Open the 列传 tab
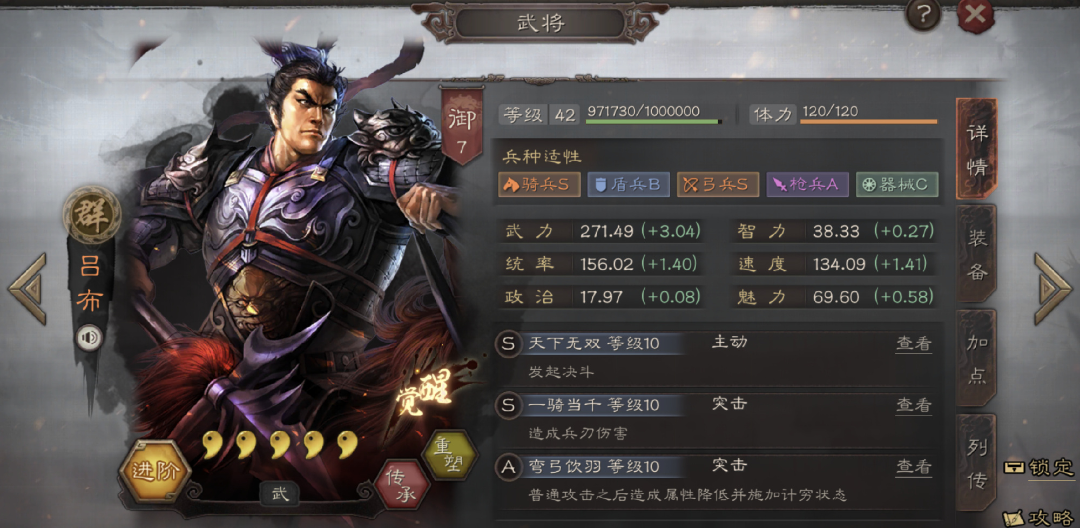This screenshot has height=528, width=1080. pyautogui.click(x=977, y=462)
